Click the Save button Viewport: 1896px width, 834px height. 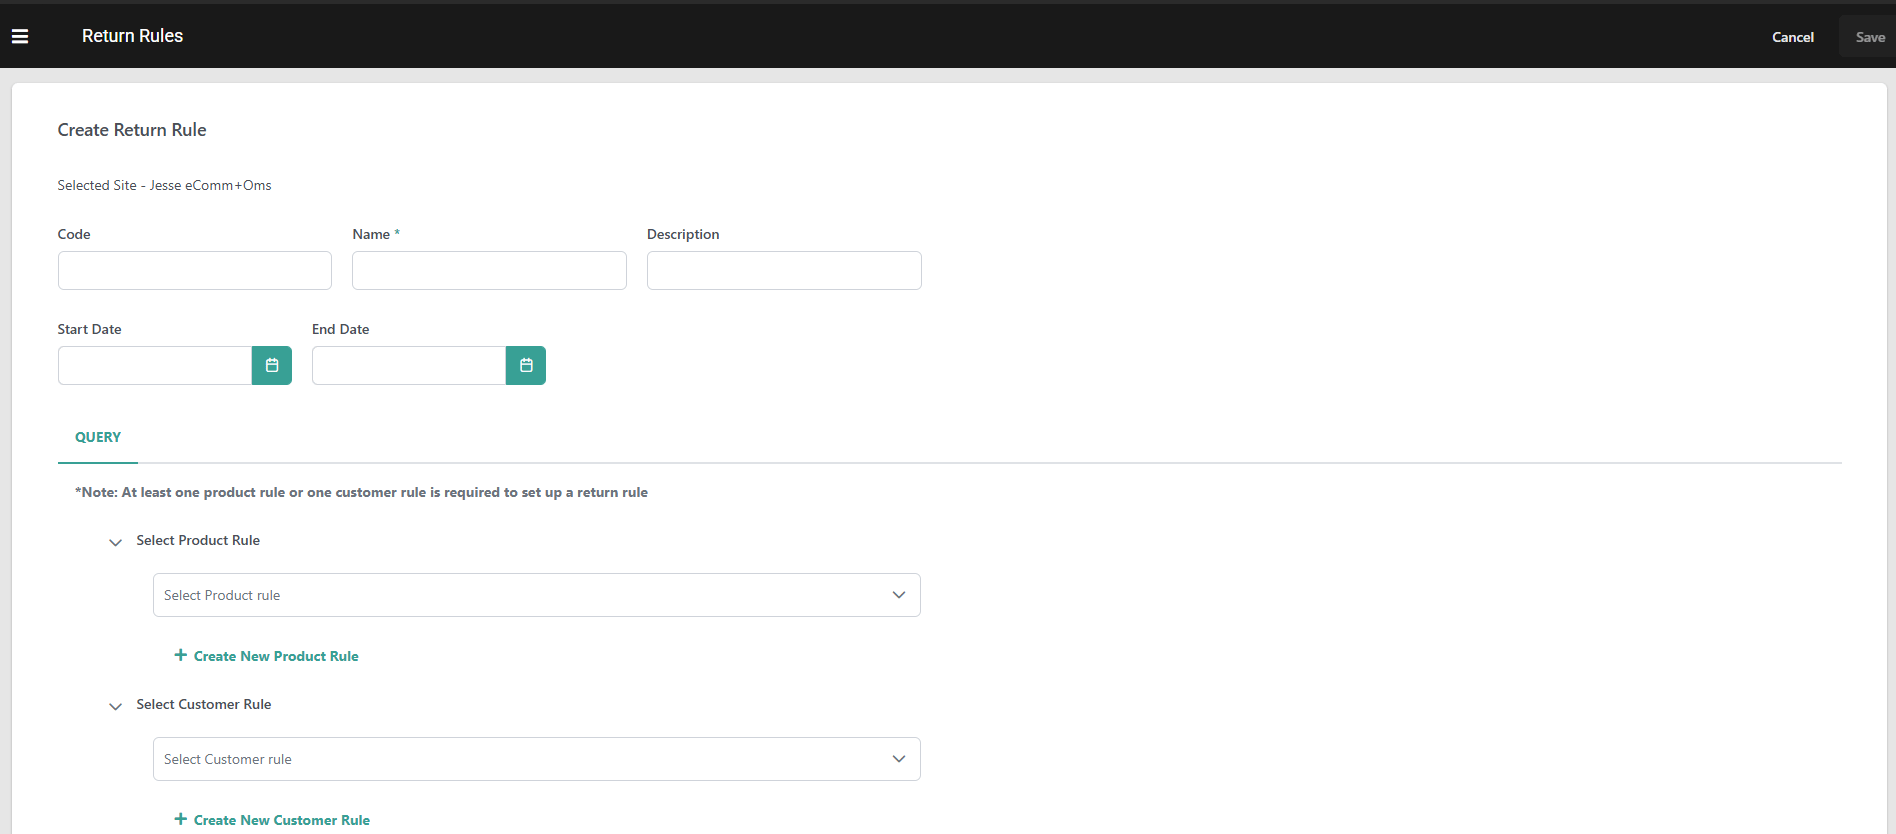(1870, 37)
